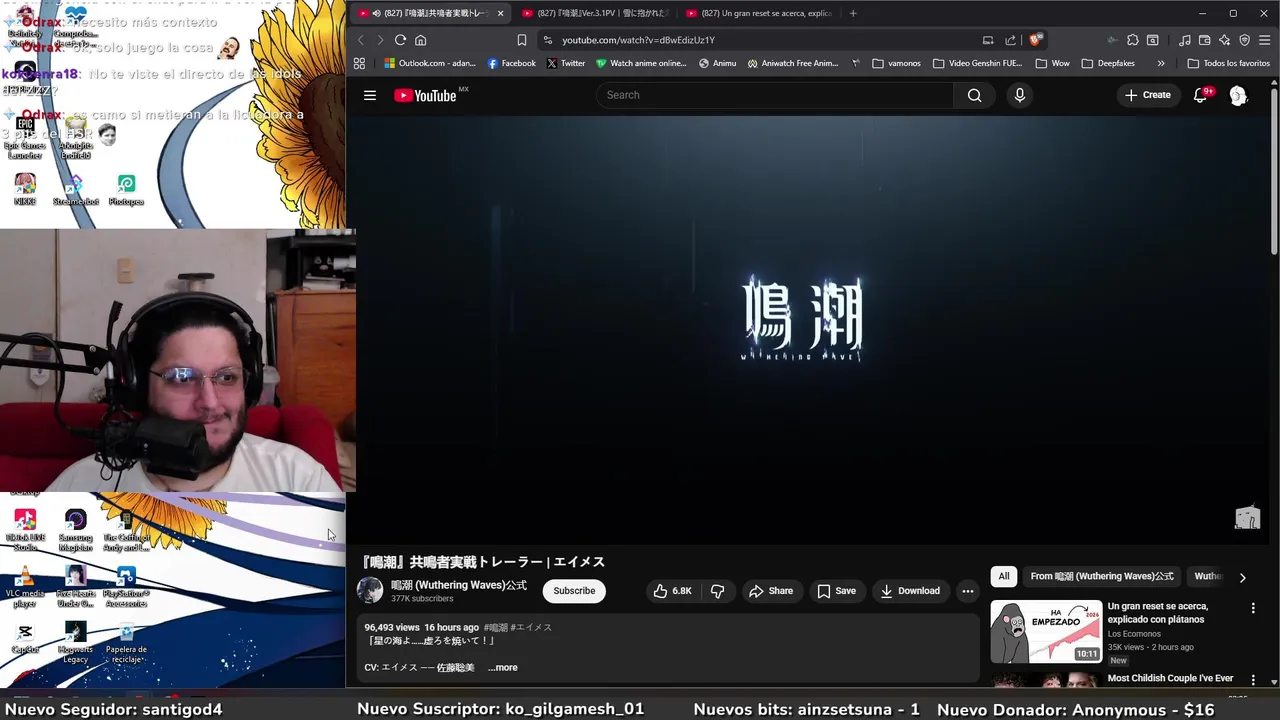The width and height of the screenshot is (1280, 720).
Task: Focus the YouTube search field
Action: pyautogui.click(x=775, y=95)
